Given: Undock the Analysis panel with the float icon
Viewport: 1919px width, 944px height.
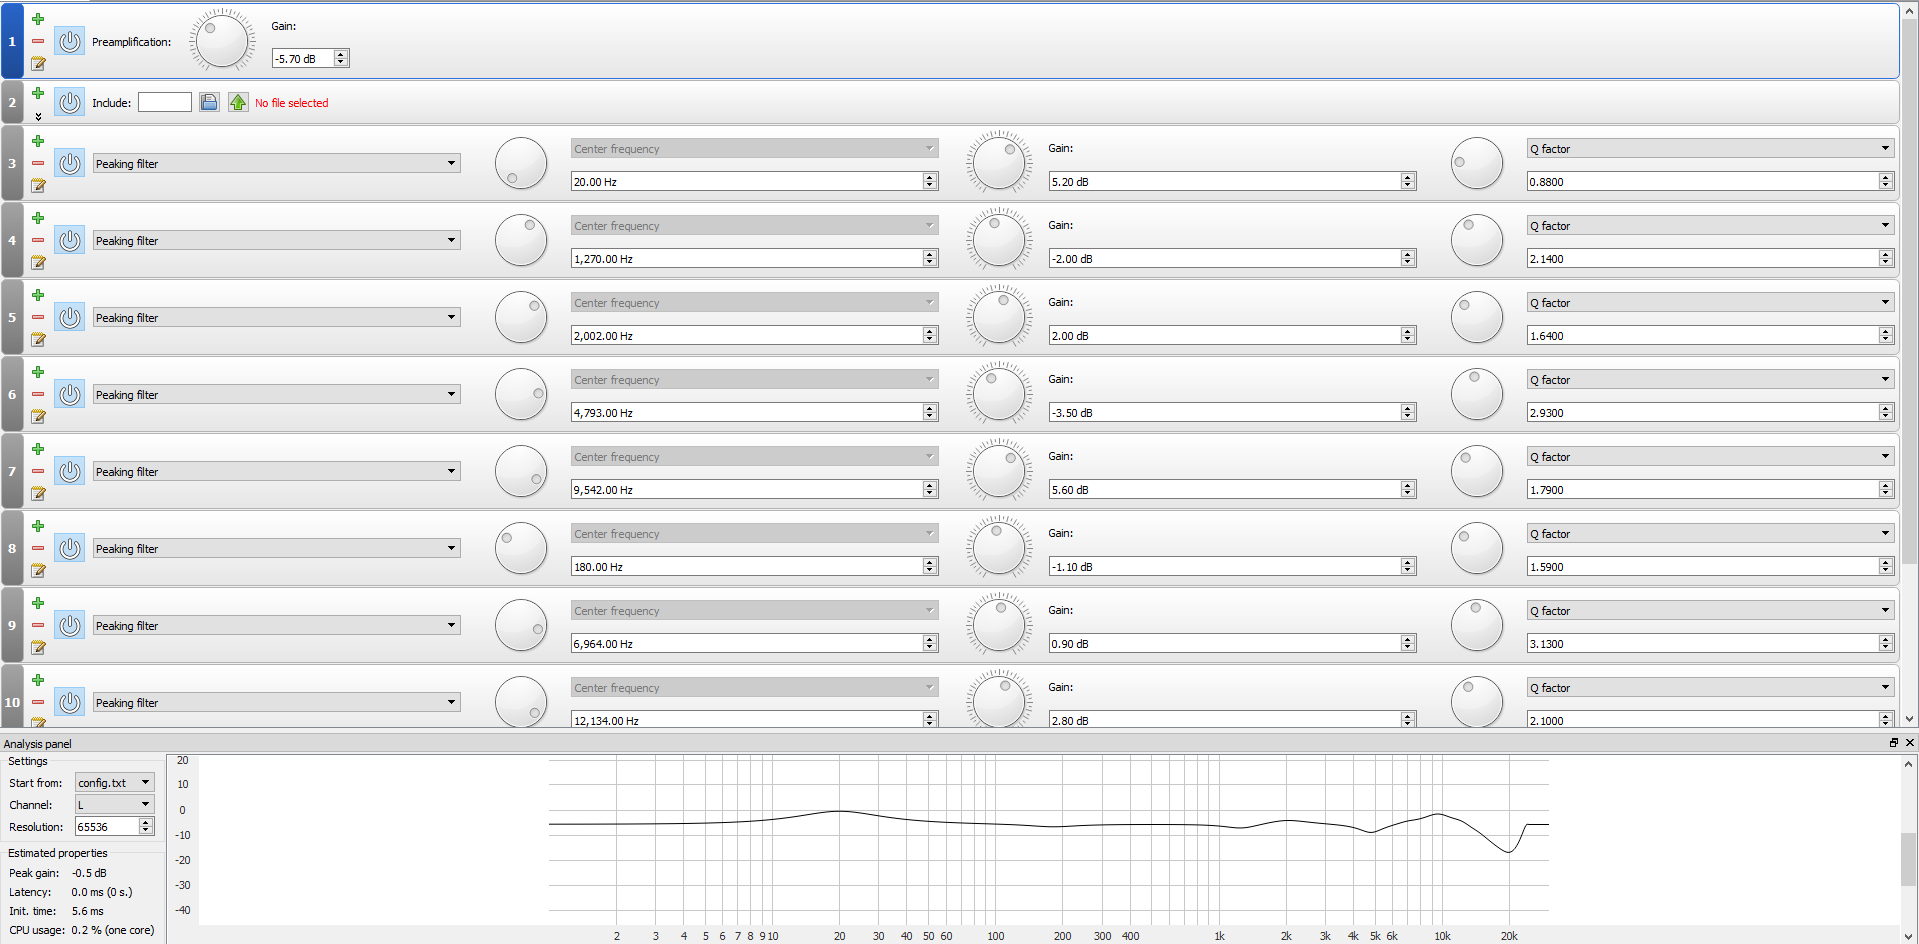Looking at the screenshot, I should pos(1894,743).
